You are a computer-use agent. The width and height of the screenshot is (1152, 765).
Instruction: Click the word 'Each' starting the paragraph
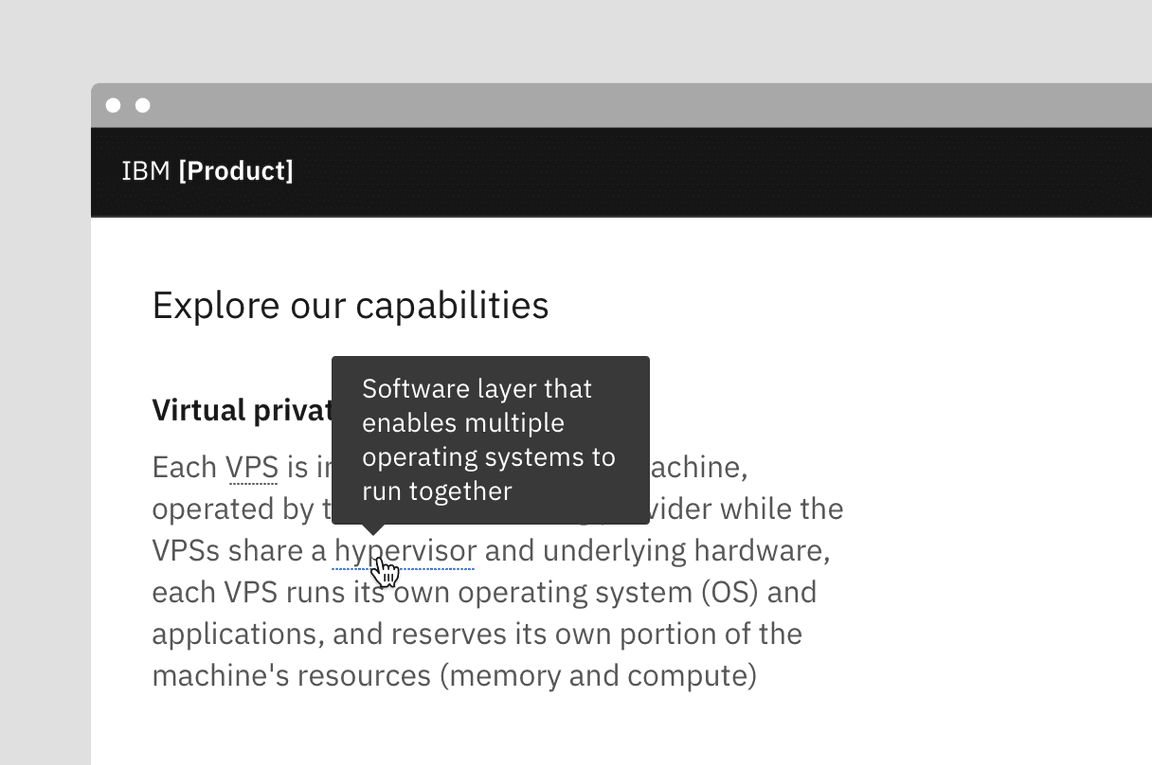[x=184, y=467]
